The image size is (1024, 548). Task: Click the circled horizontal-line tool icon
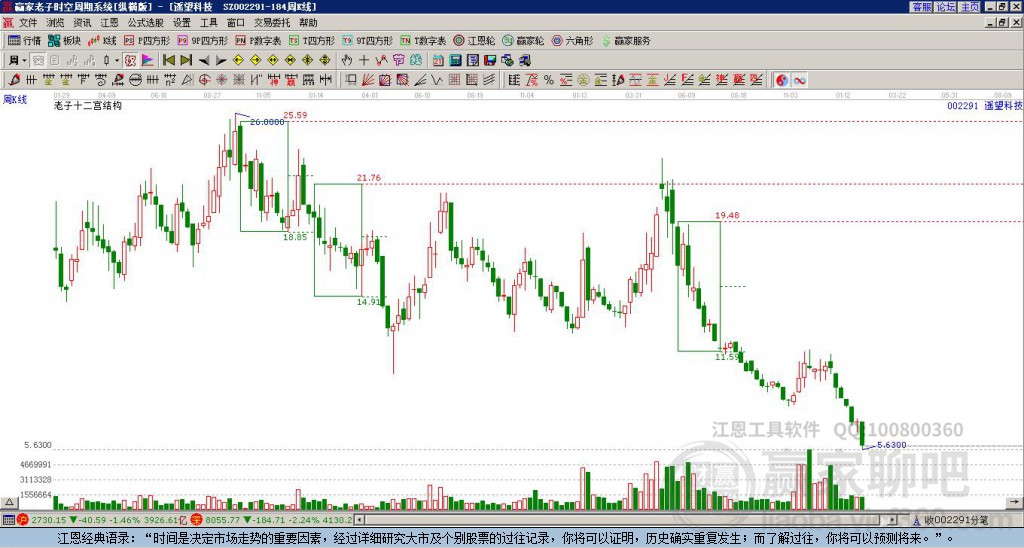(x=135, y=80)
